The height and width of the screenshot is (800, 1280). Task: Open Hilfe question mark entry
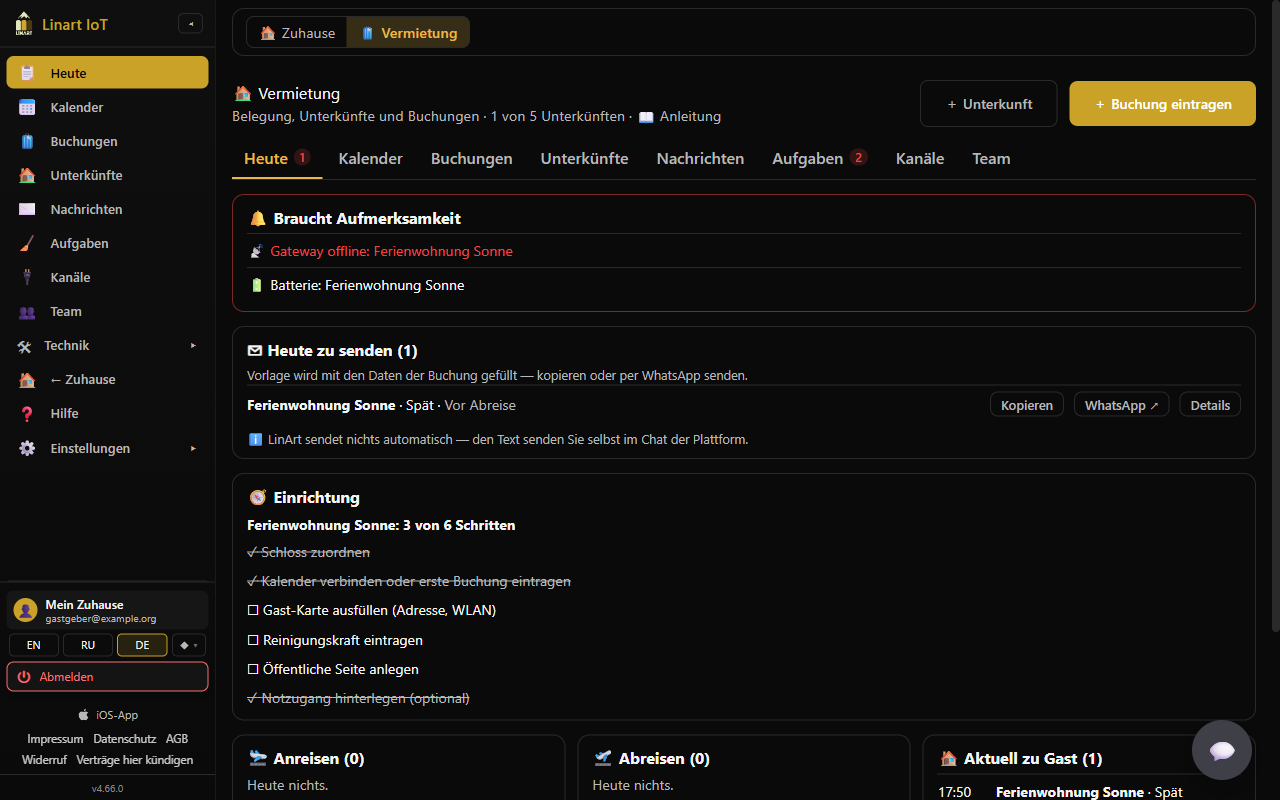(107, 413)
